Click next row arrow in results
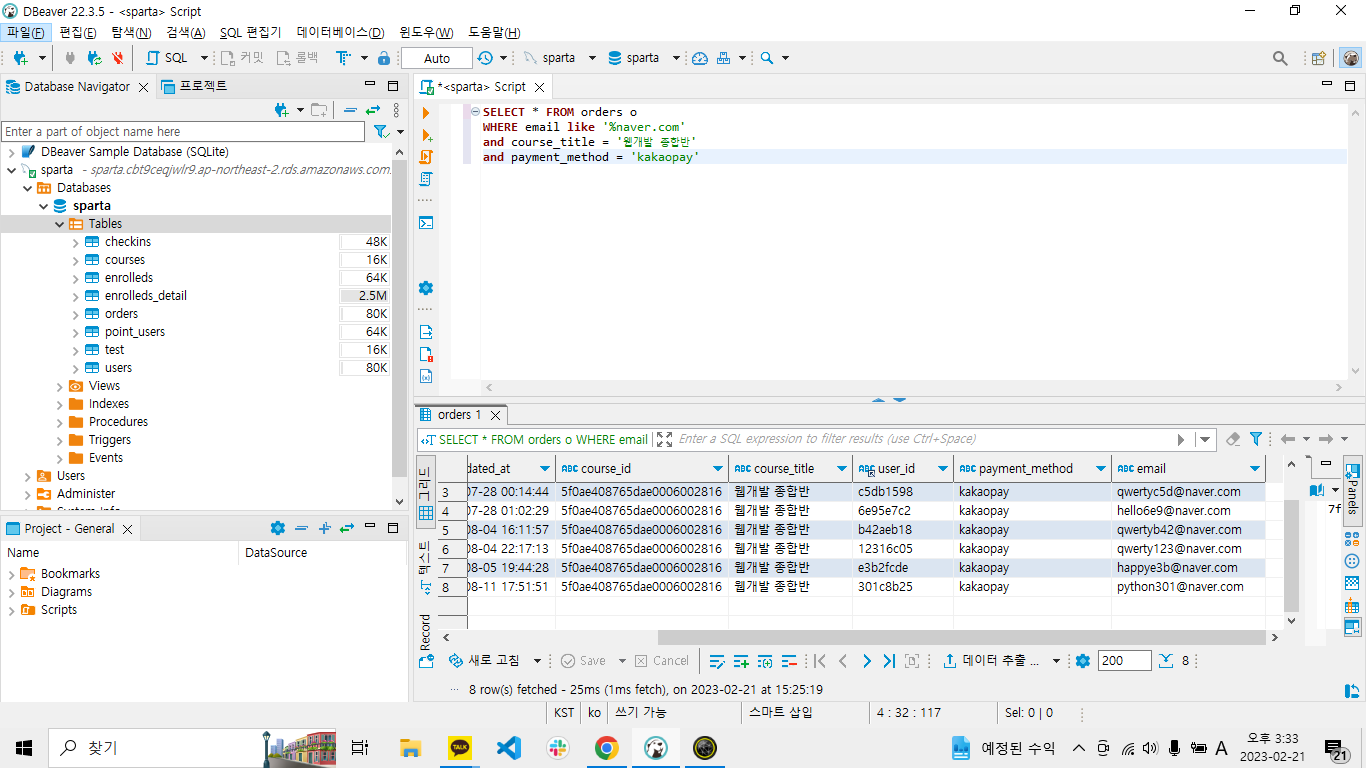Screen dimensions: 1366x768 pyautogui.click(x=866, y=661)
